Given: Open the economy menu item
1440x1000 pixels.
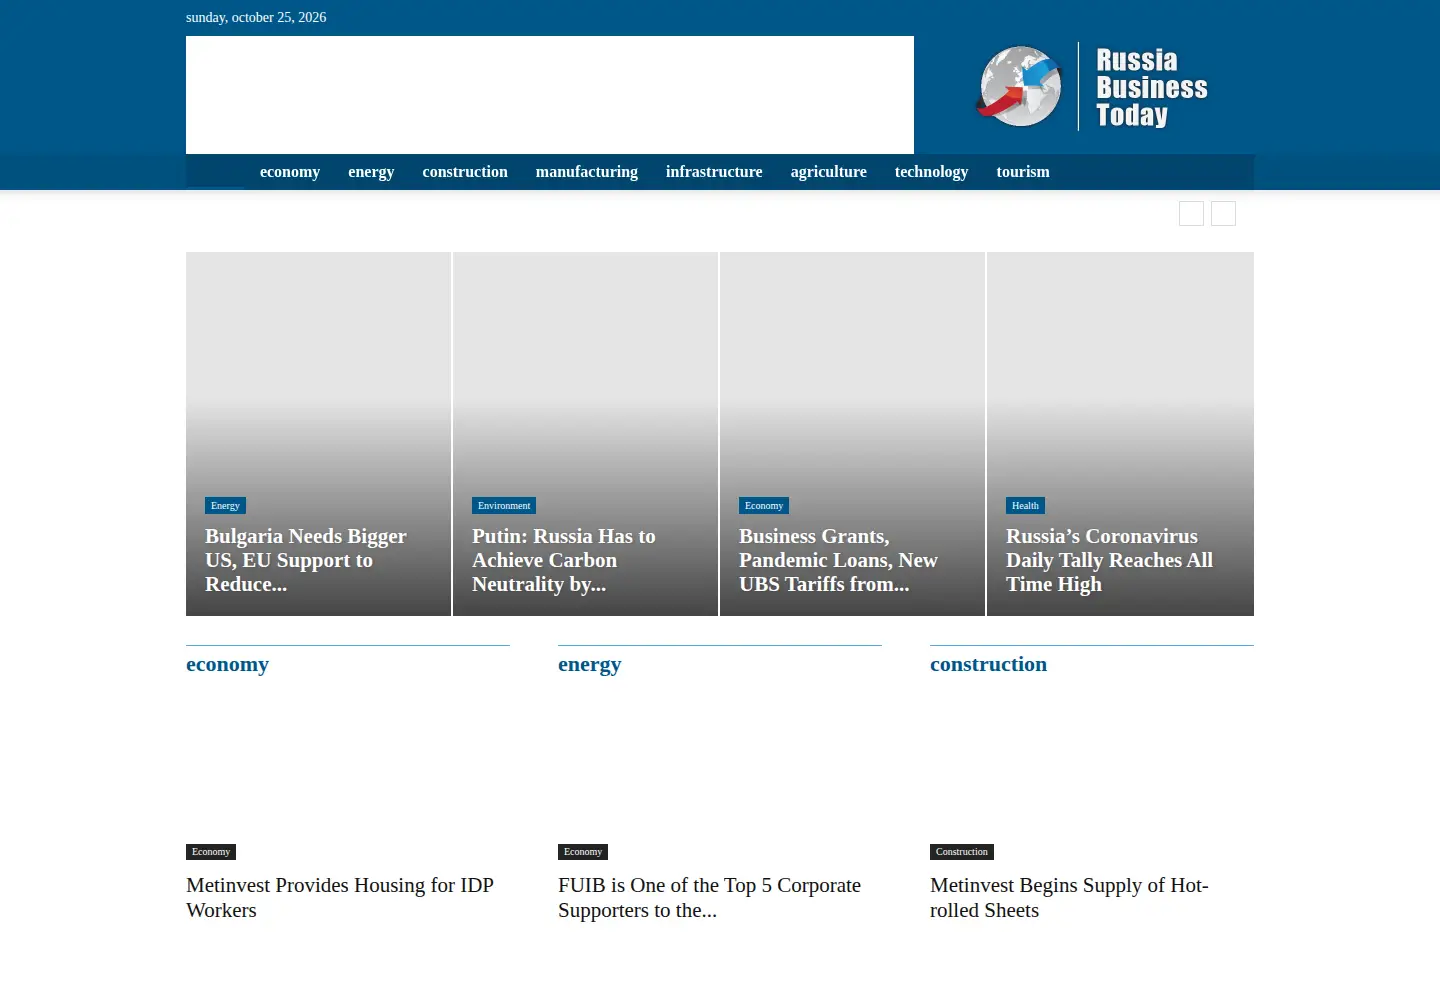Looking at the screenshot, I should pyautogui.click(x=290, y=172).
